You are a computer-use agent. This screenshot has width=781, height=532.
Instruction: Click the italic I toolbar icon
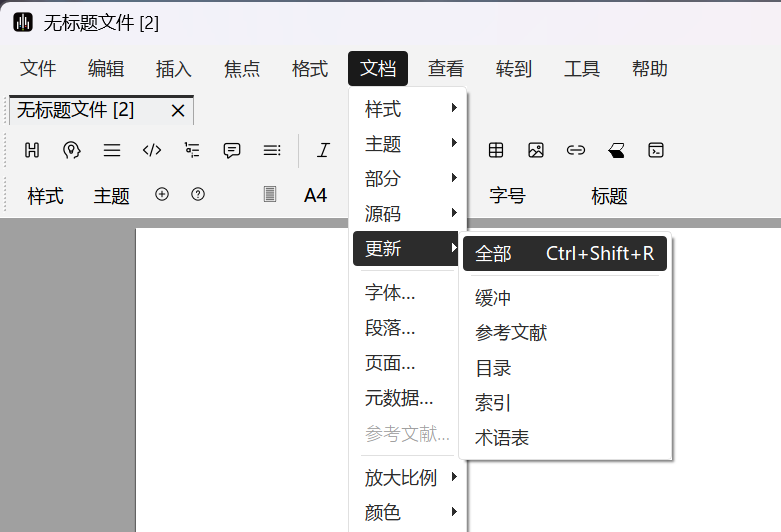coord(323,150)
